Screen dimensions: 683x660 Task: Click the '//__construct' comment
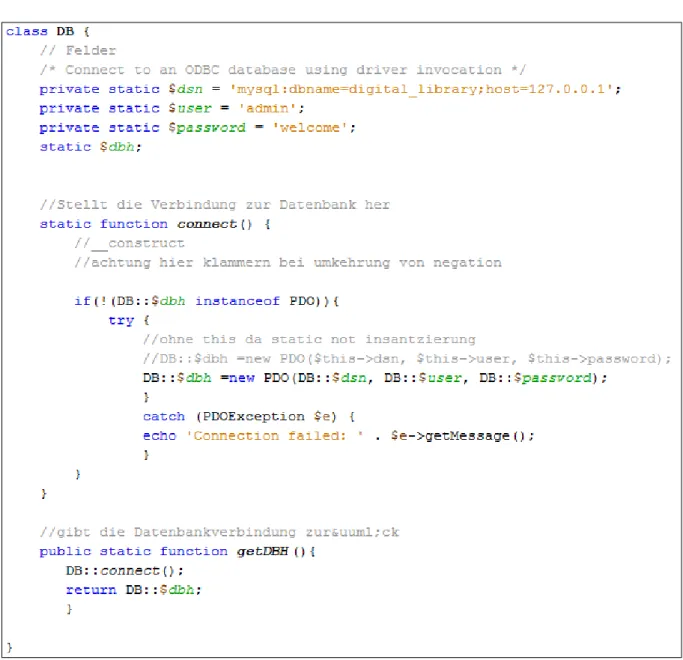129,244
